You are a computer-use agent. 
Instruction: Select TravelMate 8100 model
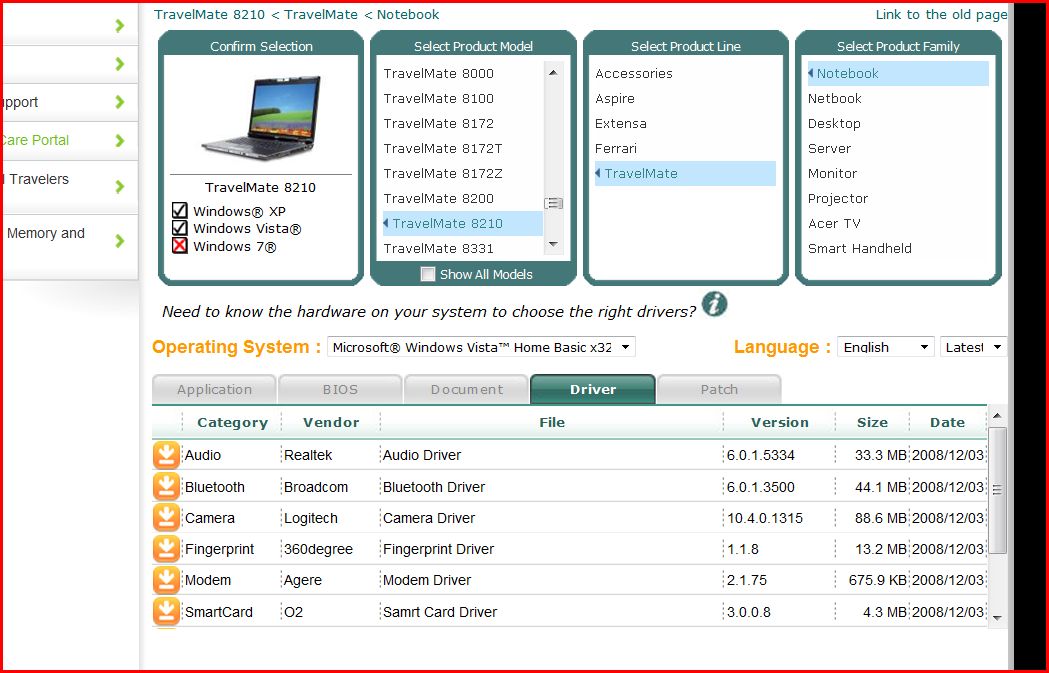click(438, 98)
